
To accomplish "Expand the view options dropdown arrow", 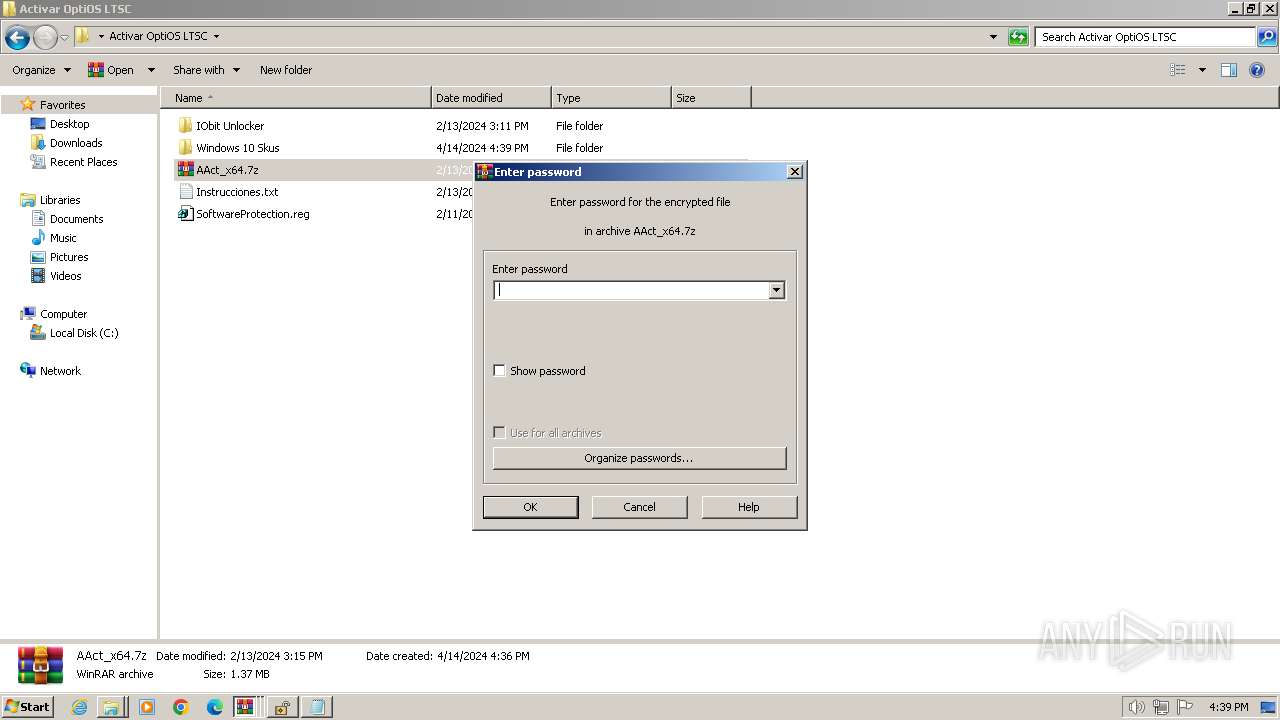I will coord(1202,70).
